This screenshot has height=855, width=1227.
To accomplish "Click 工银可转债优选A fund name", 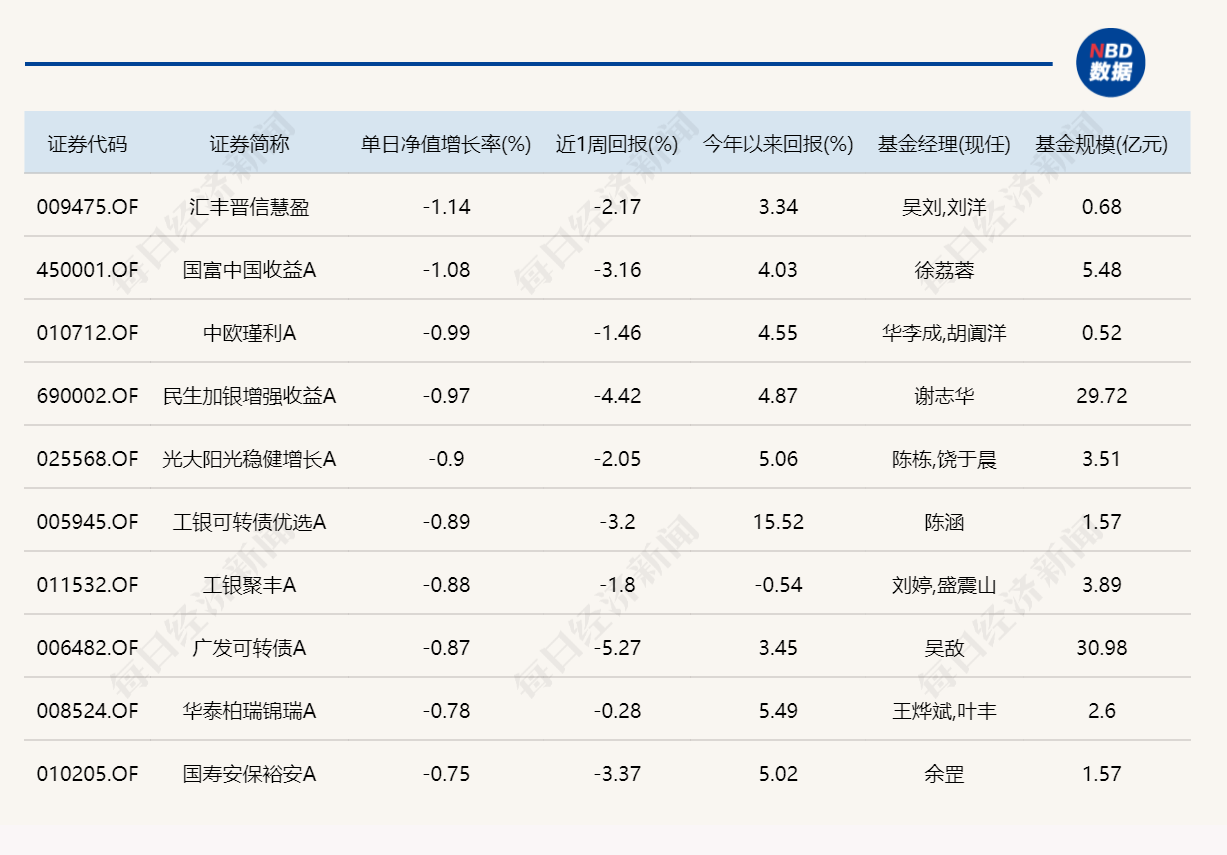I will [249, 522].
